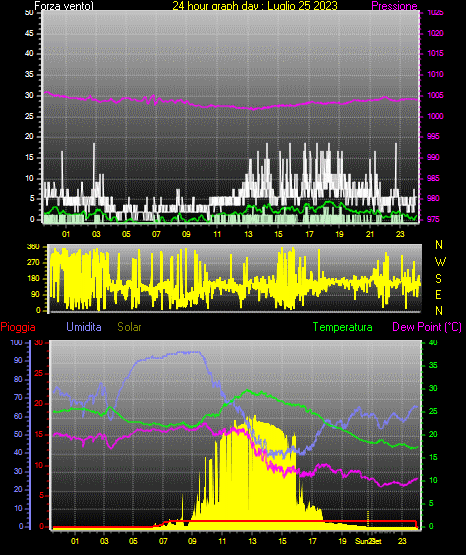Image resolution: width=466 pixels, height=555 pixels.
Task: Click hour "11" under the temperature graph
Action: (222, 541)
